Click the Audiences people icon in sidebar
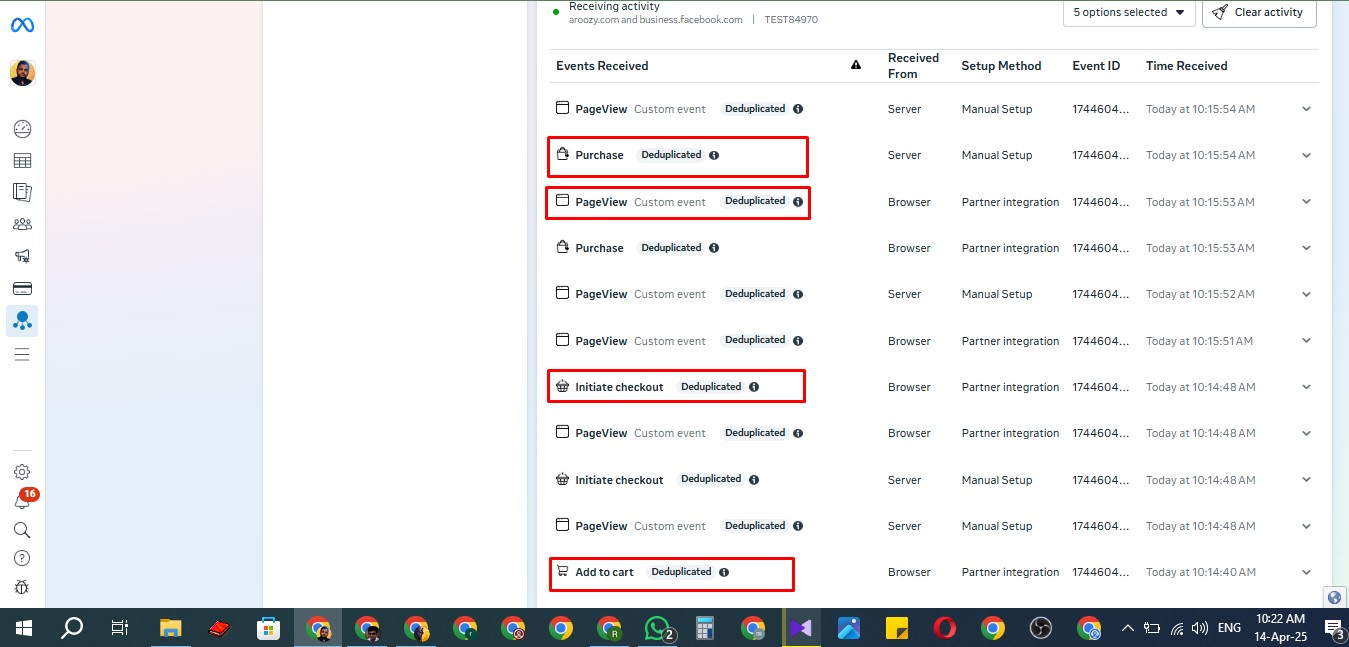 (22, 224)
